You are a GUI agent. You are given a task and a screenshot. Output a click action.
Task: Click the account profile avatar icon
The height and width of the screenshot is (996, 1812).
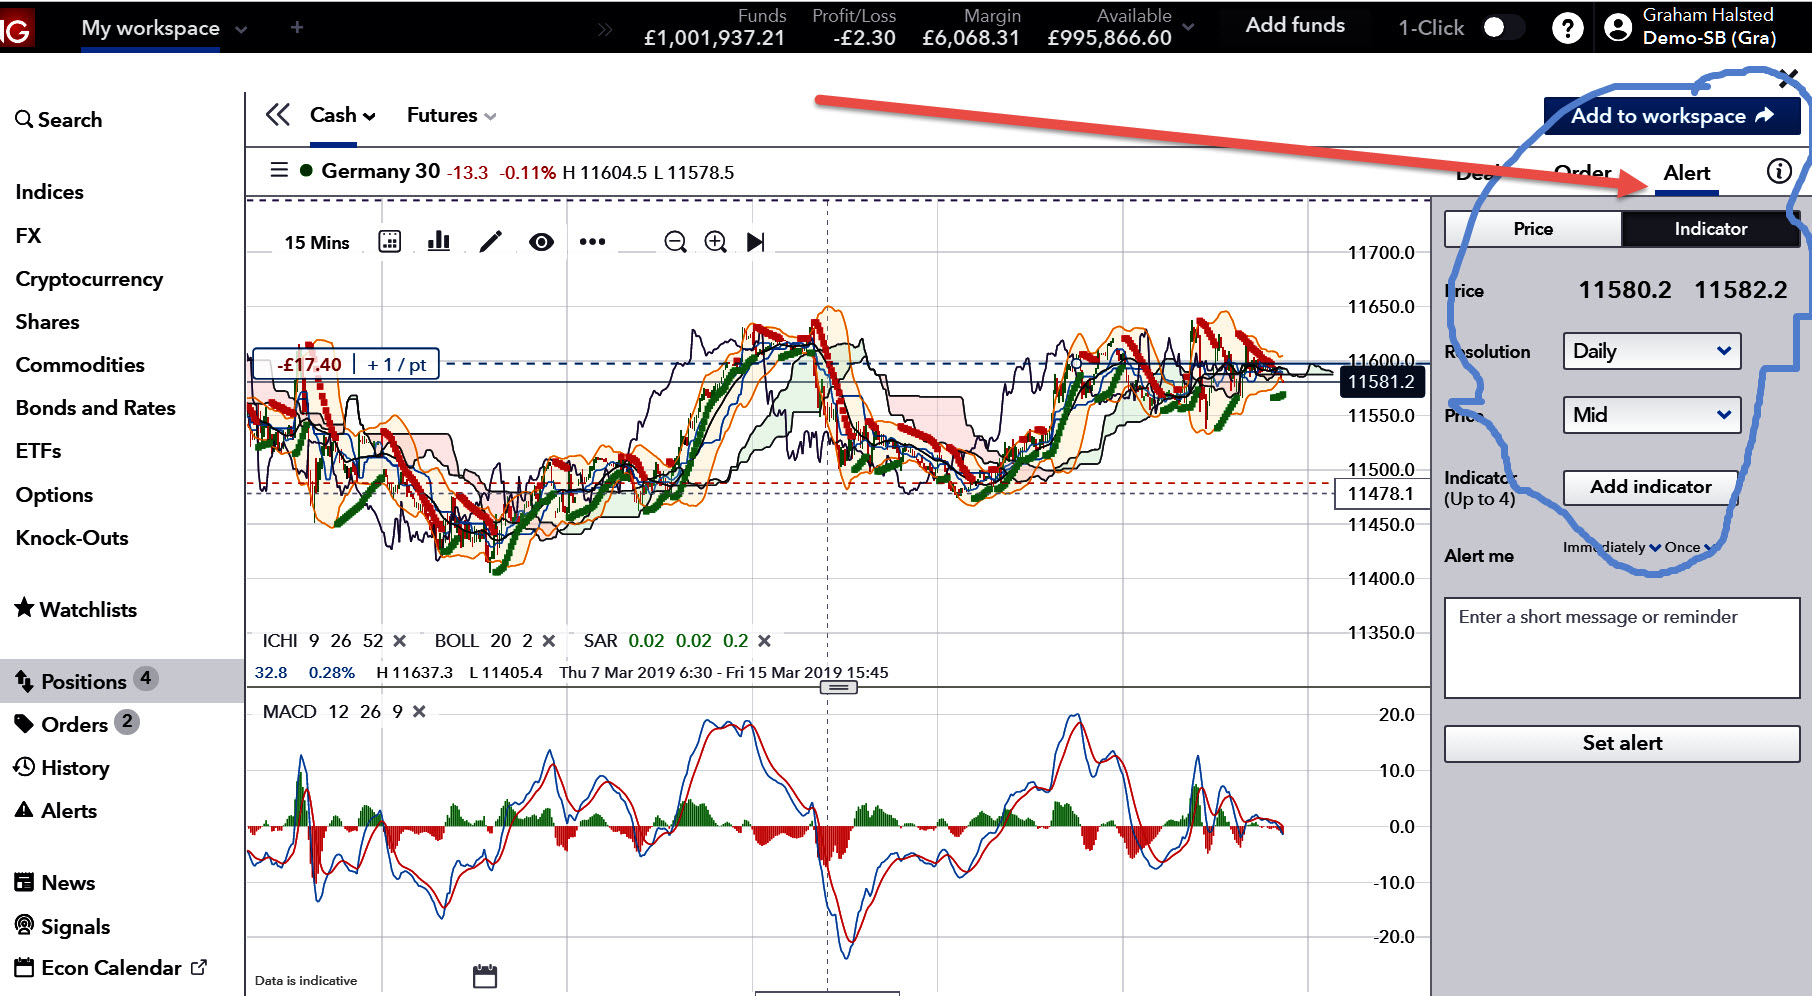(x=1617, y=28)
